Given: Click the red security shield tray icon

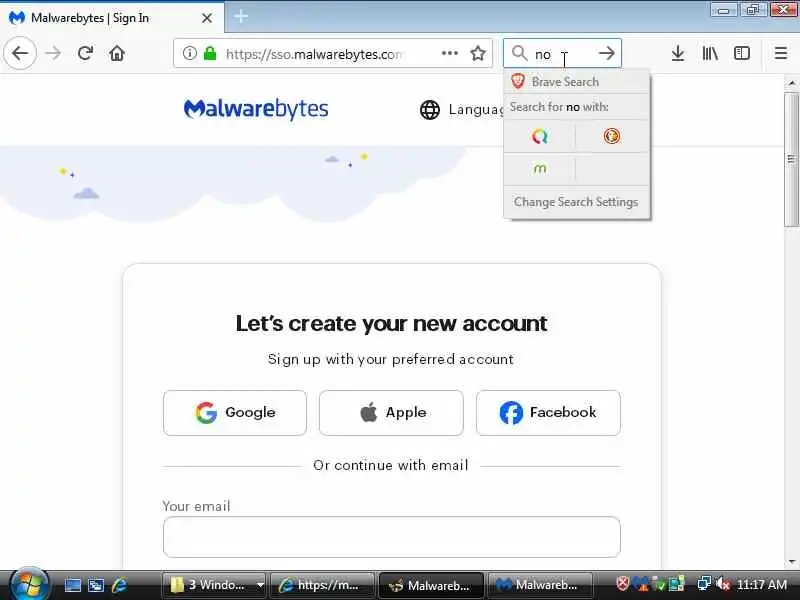Looking at the screenshot, I should click(622, 583).
